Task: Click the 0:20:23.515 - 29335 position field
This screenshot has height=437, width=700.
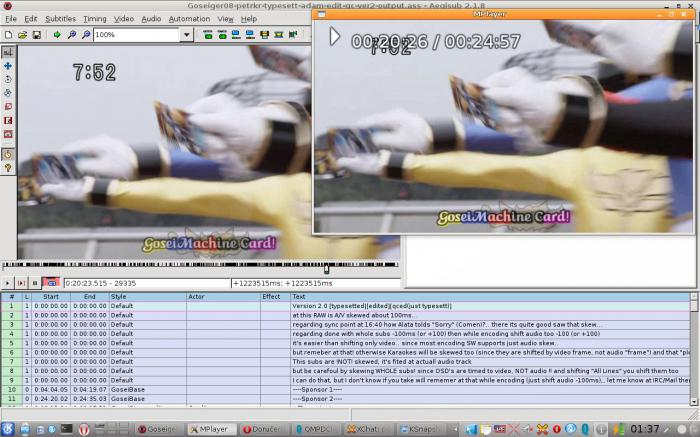Action: click(147, 283)
